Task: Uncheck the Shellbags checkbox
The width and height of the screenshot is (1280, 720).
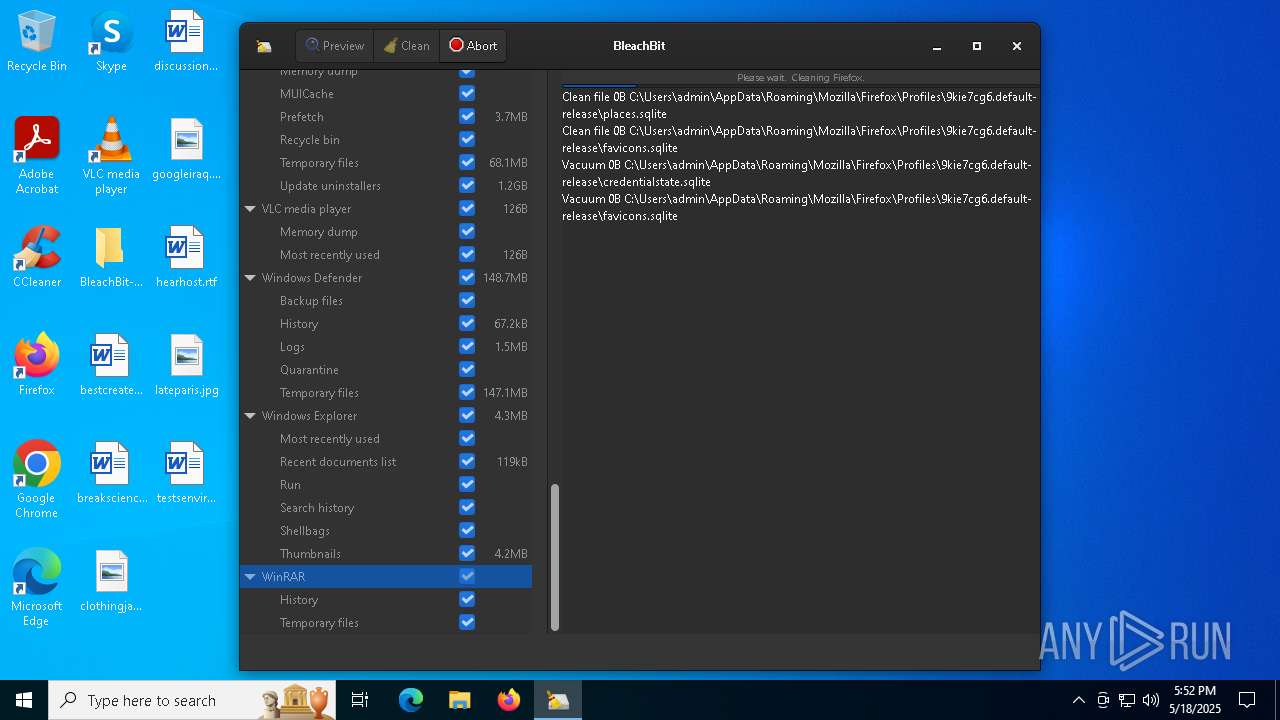Action: point(467,530)
